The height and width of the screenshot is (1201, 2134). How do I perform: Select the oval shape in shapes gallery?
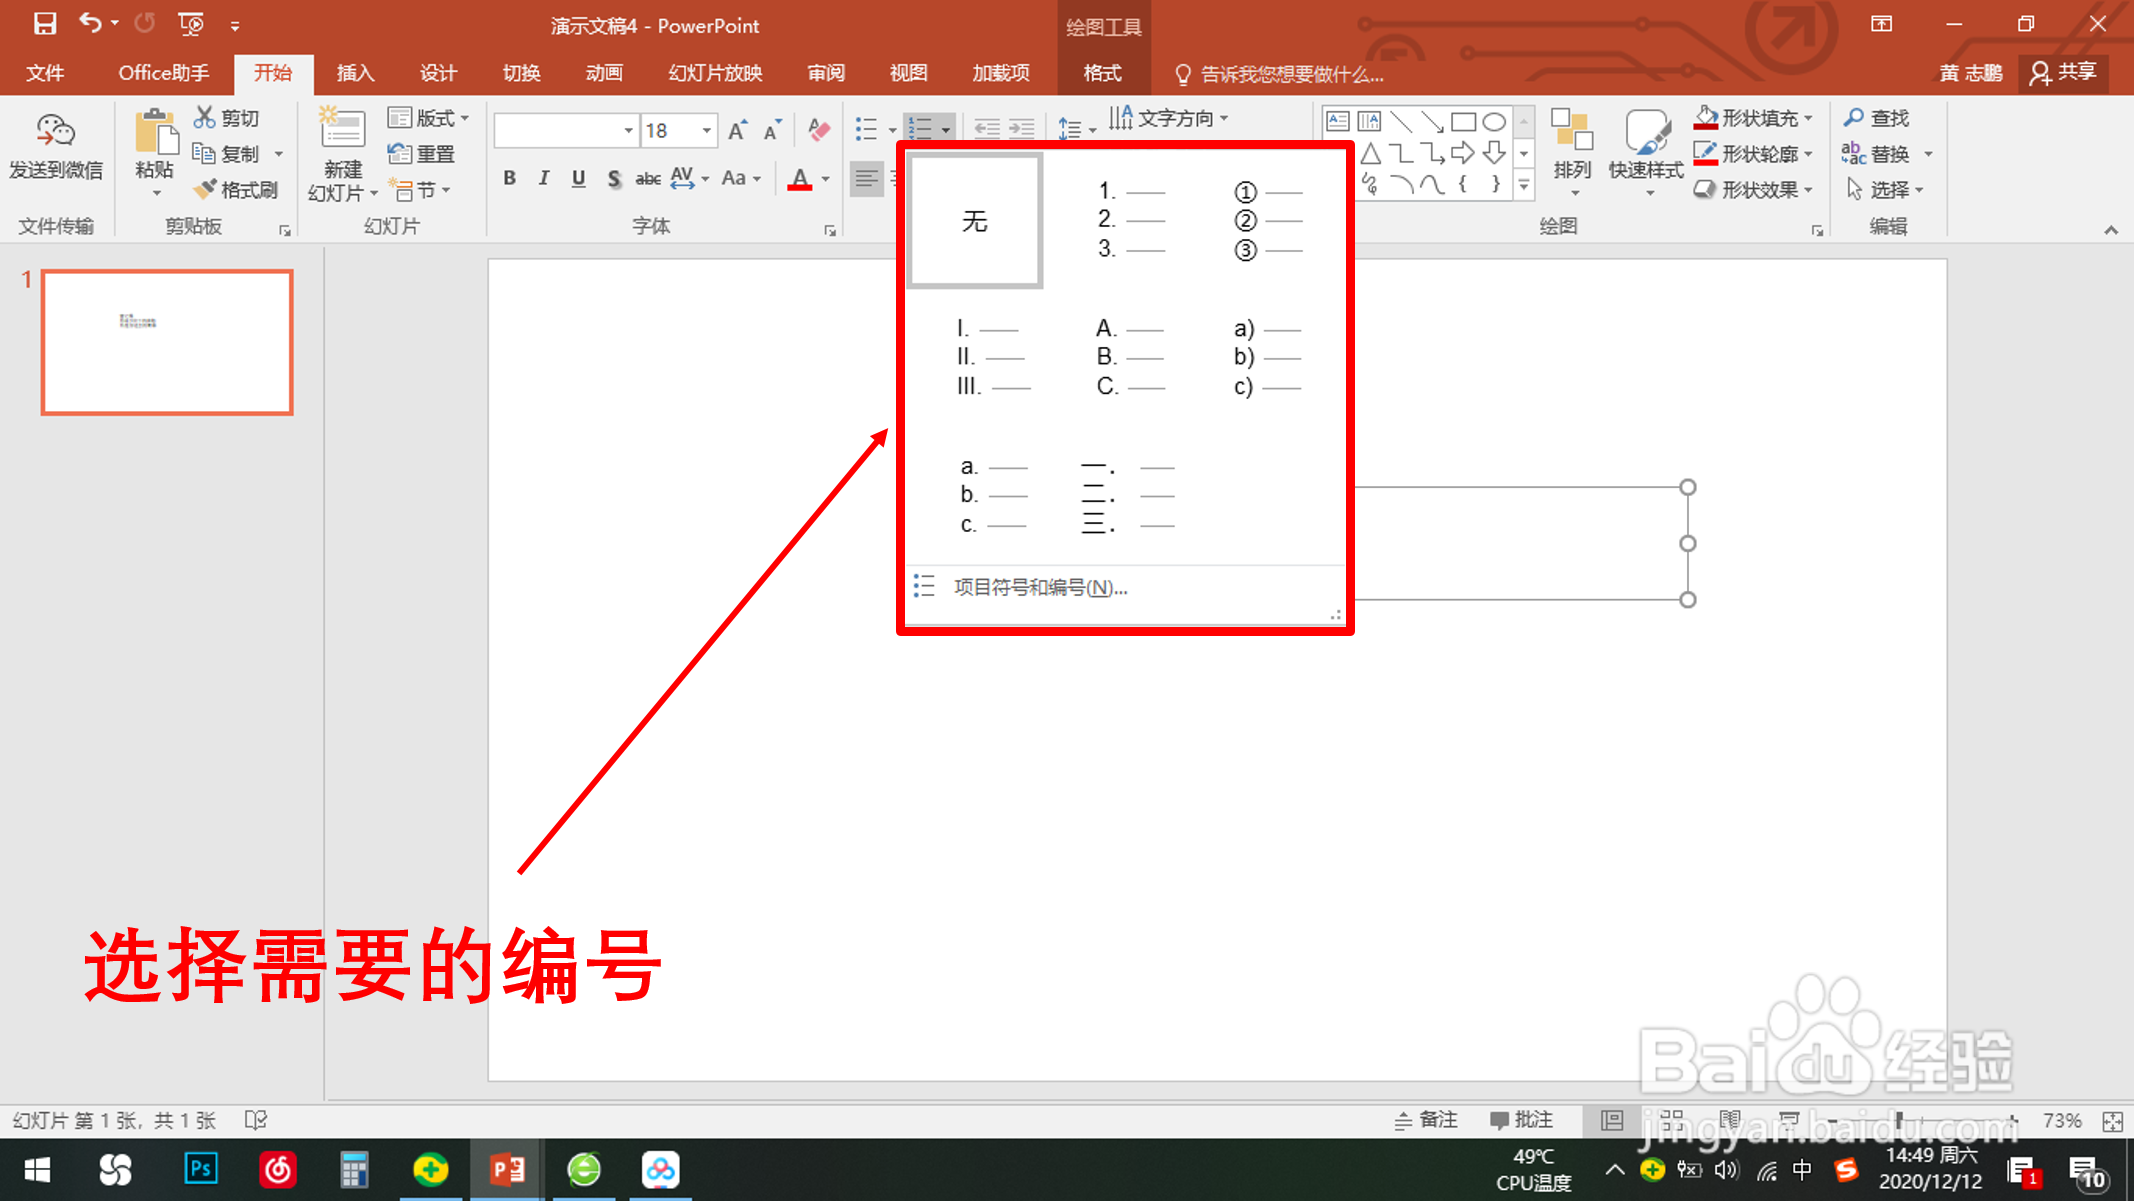coord(1494,122)
